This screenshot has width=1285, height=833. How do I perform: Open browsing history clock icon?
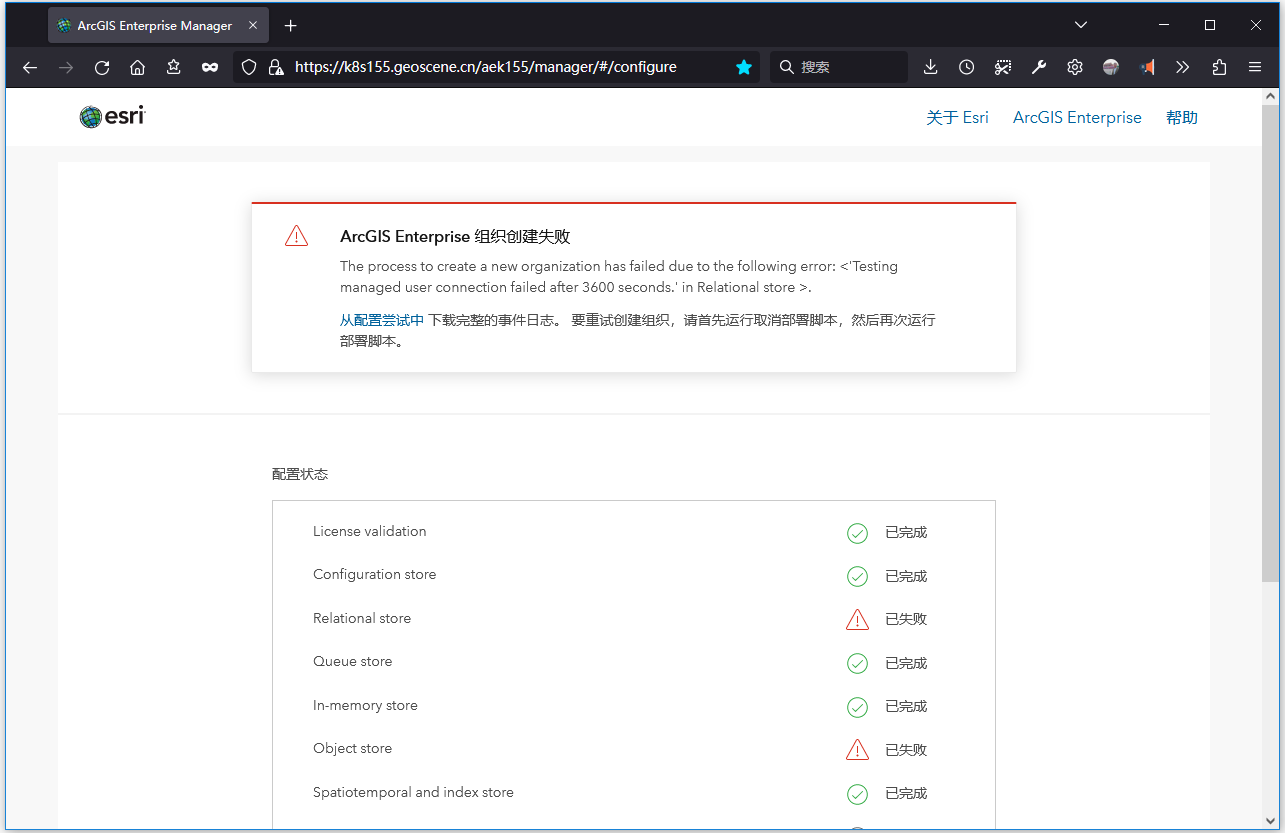point(966,67)
